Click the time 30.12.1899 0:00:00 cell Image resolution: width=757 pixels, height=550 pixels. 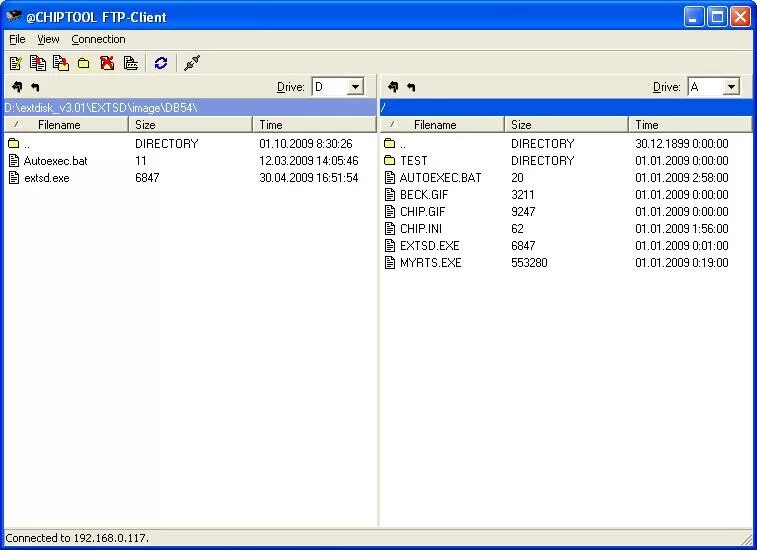pyautogui.click(x=682, y=144)
